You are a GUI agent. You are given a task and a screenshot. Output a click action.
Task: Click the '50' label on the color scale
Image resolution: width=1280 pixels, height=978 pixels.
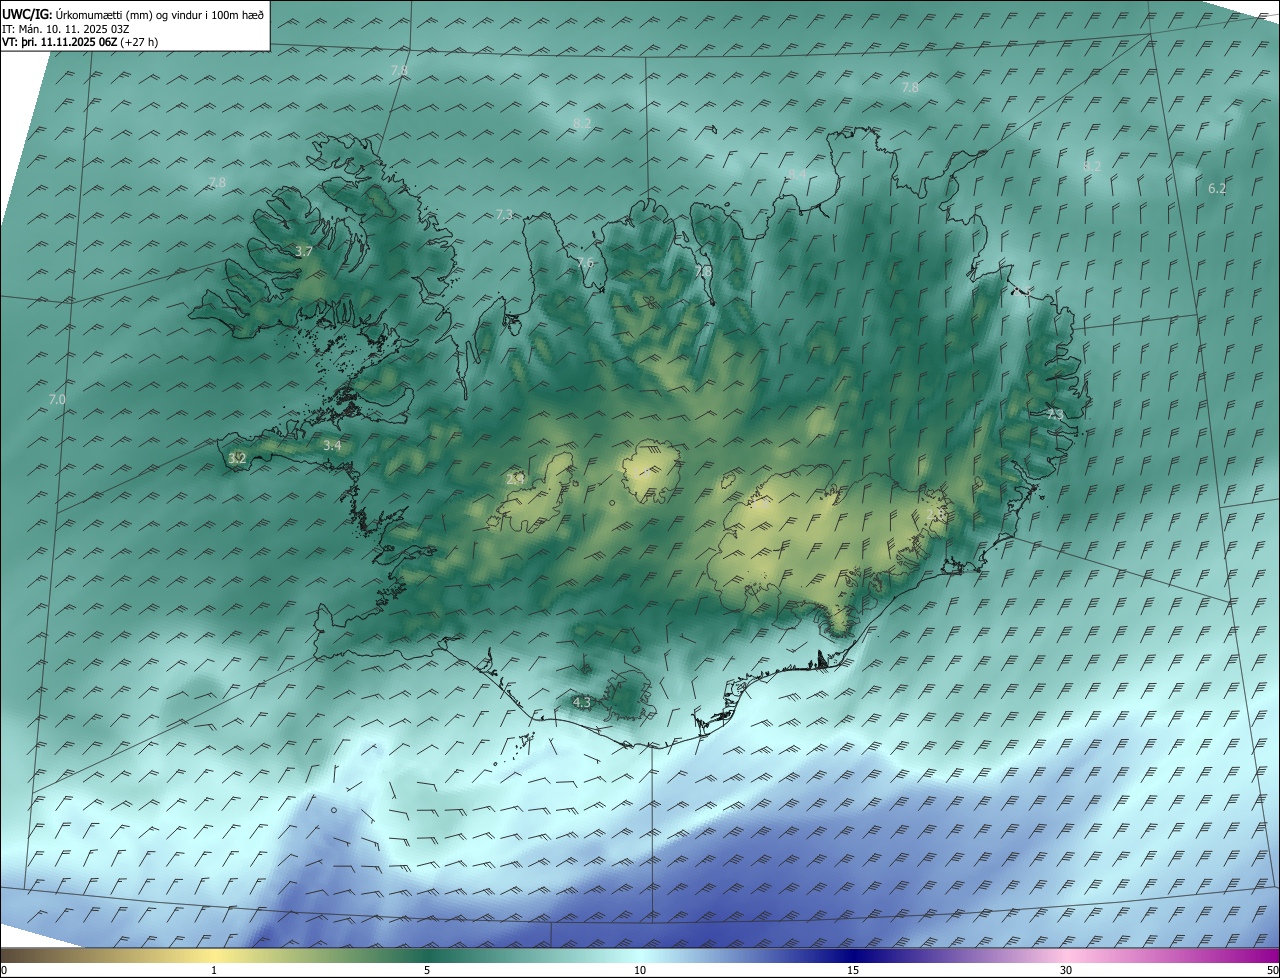pos(1272,970)
